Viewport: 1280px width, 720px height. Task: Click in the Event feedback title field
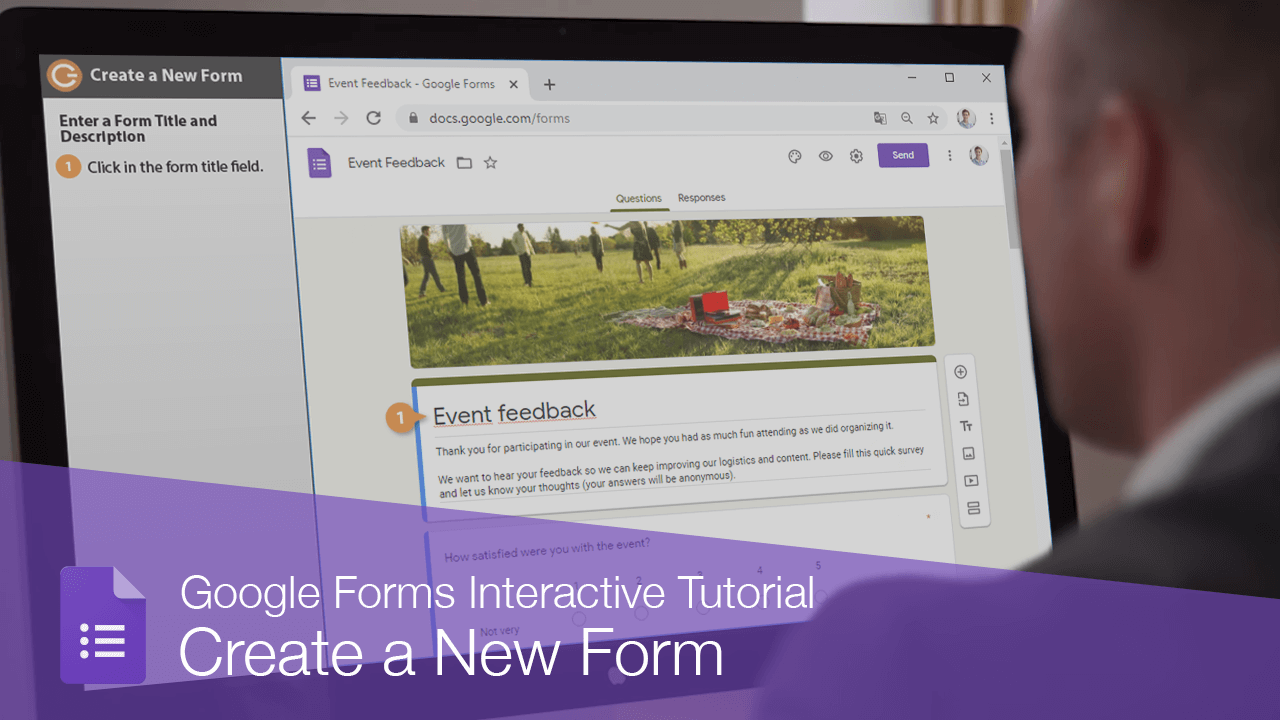[678, 413]
